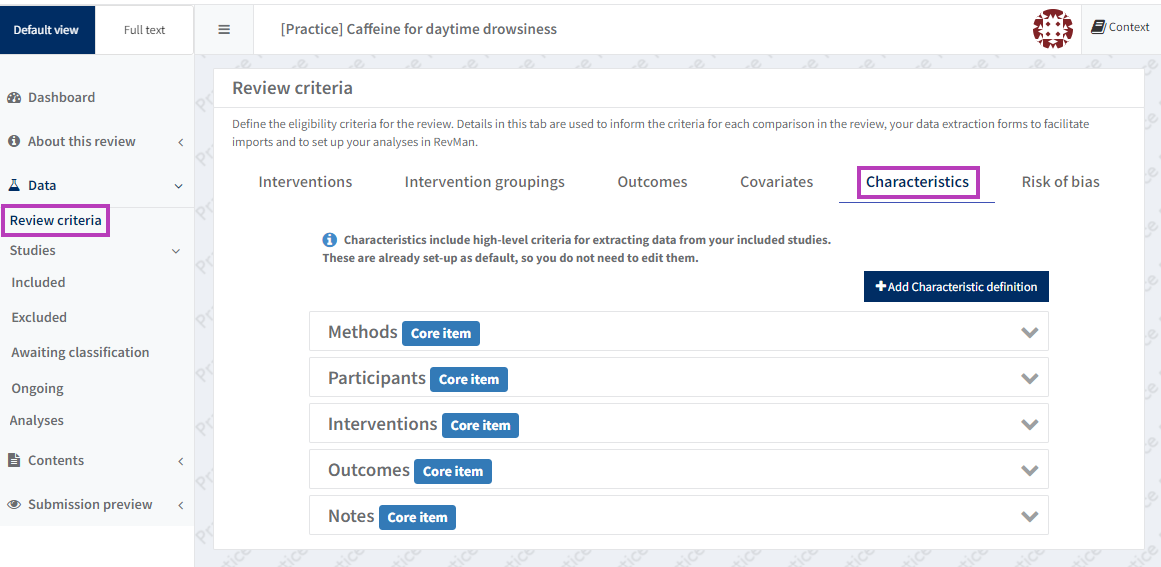Open Submission preview in sidebar
The height and width of the screenshot is (567, 1161).
click(90, 504)
